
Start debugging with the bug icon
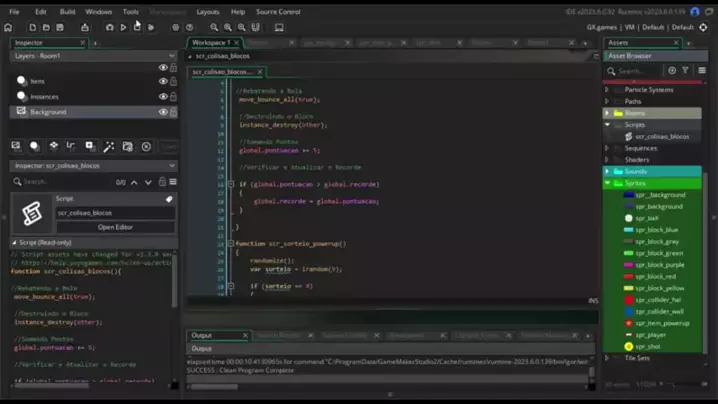click(x=109, y=27)
